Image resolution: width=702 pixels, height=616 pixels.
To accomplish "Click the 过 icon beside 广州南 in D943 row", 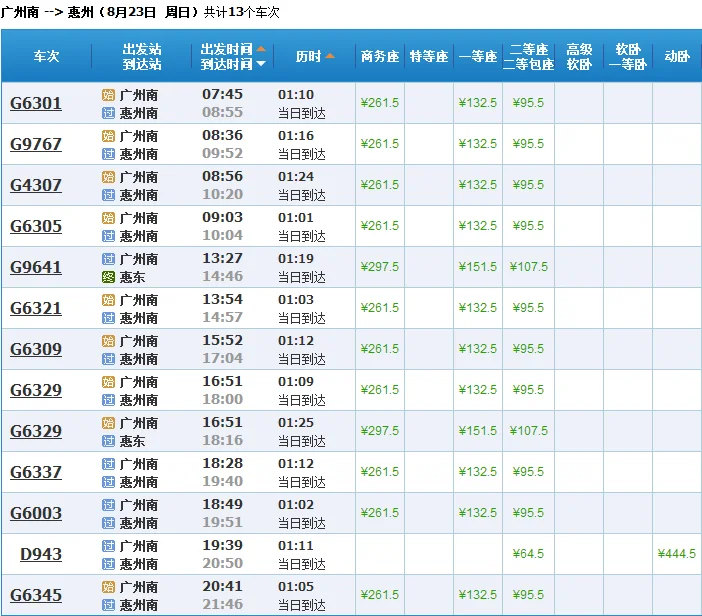I will click(x=108, y=546).
